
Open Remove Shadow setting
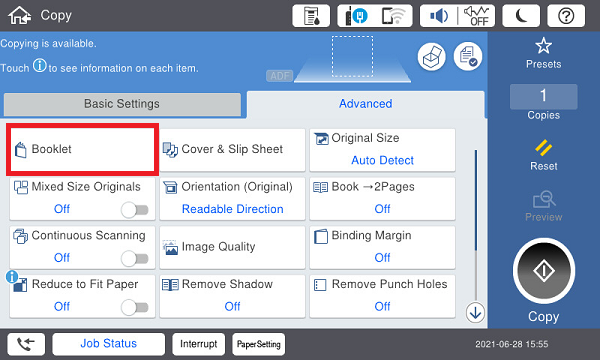pos(232,296)
